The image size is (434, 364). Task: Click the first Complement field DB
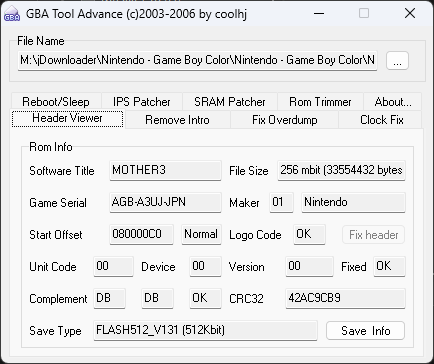pos(109,298)
